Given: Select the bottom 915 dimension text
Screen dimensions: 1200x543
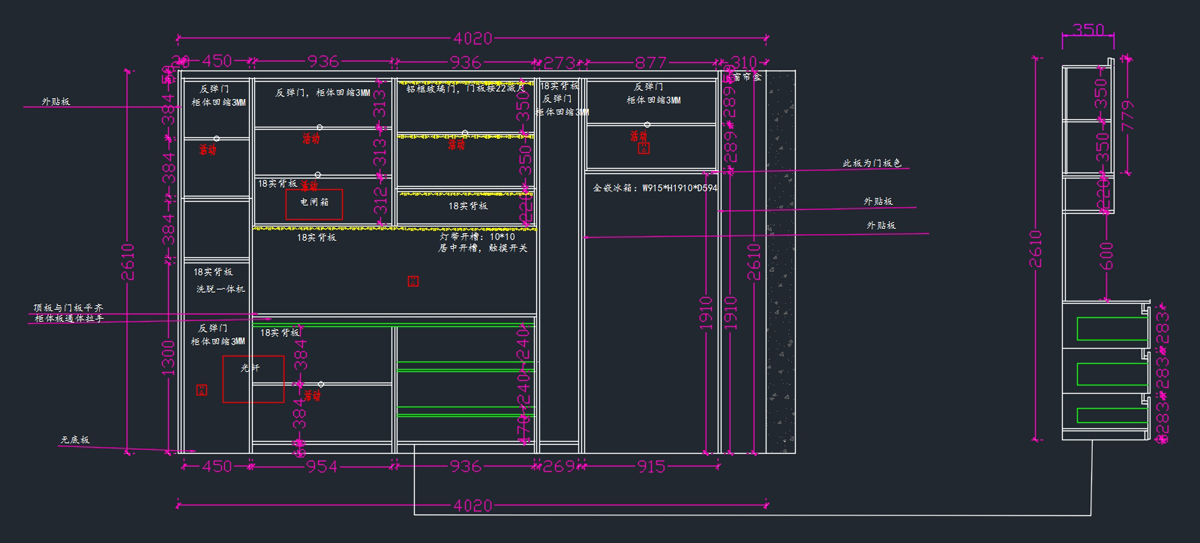Looking at the screenshot, I should click(x=651, y=466).
